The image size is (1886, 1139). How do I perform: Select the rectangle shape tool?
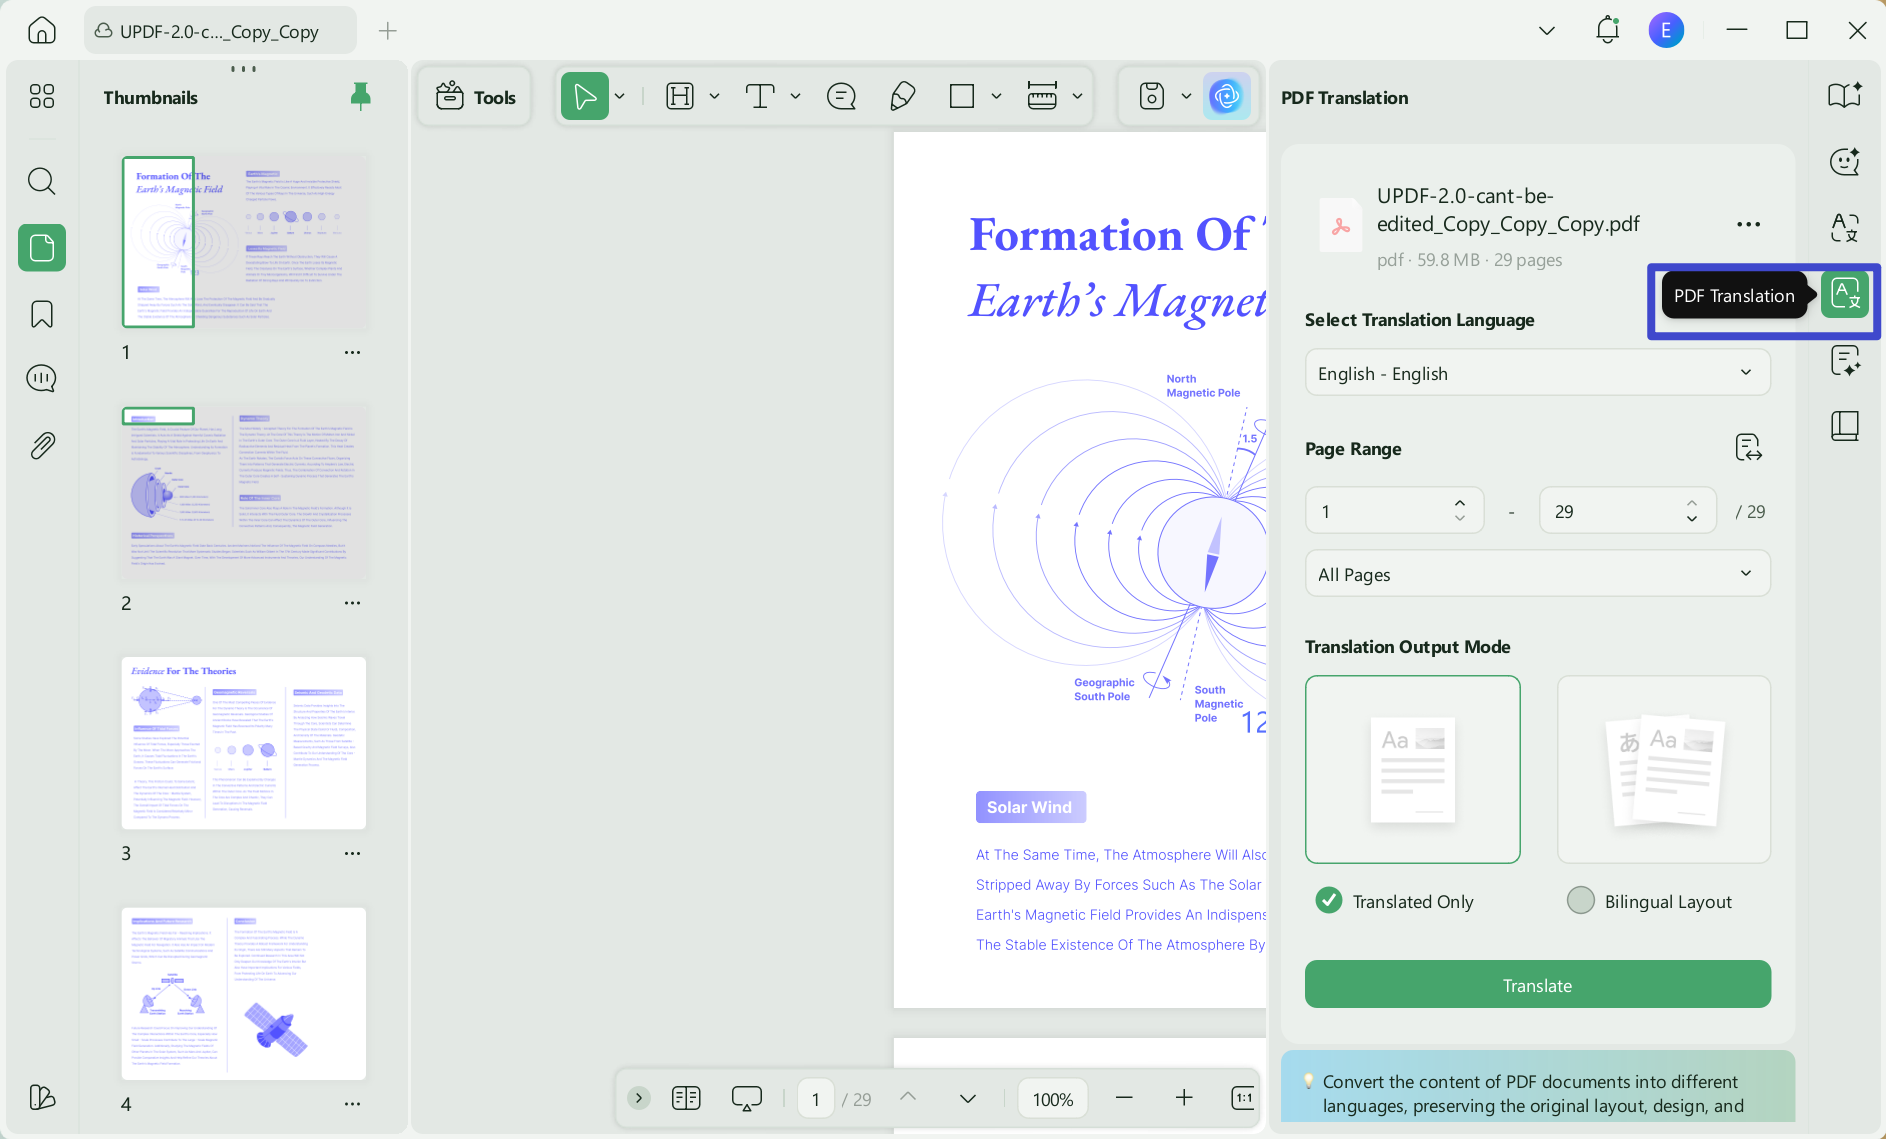point(962,97)
